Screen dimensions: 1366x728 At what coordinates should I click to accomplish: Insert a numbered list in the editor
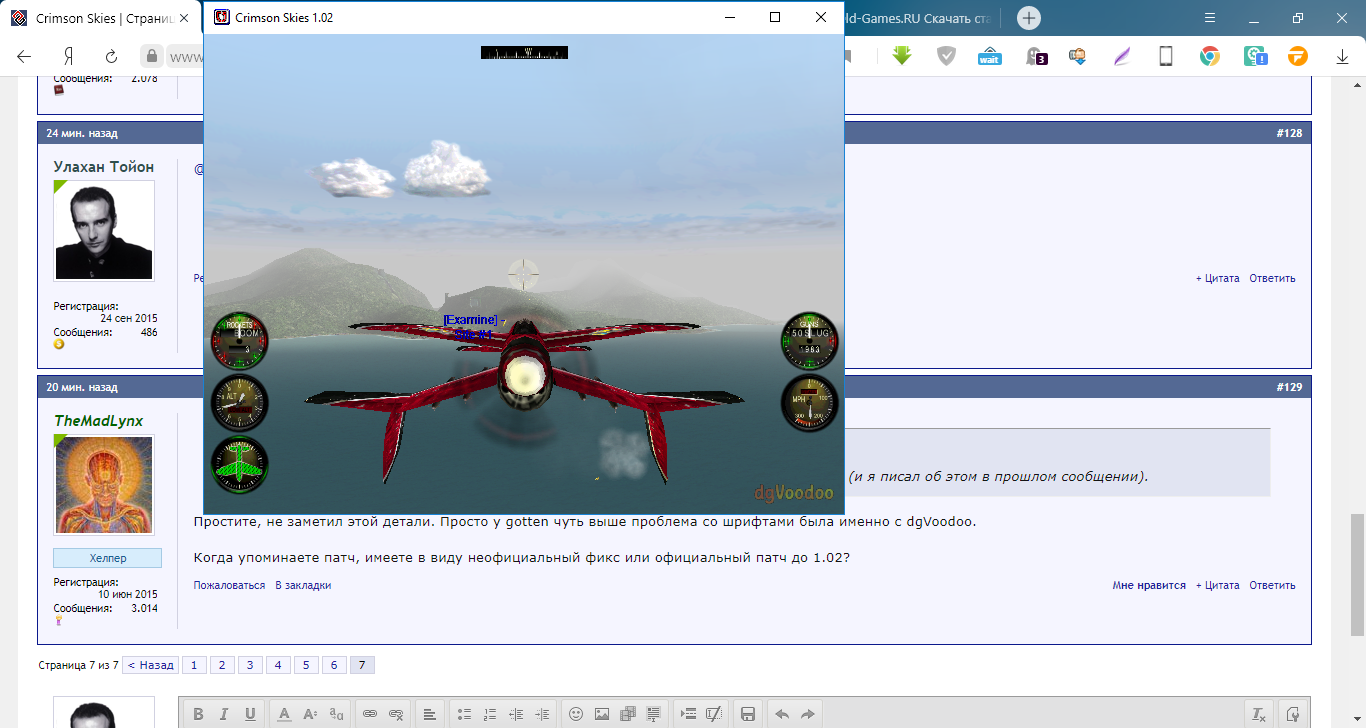(x=489, y=714)
